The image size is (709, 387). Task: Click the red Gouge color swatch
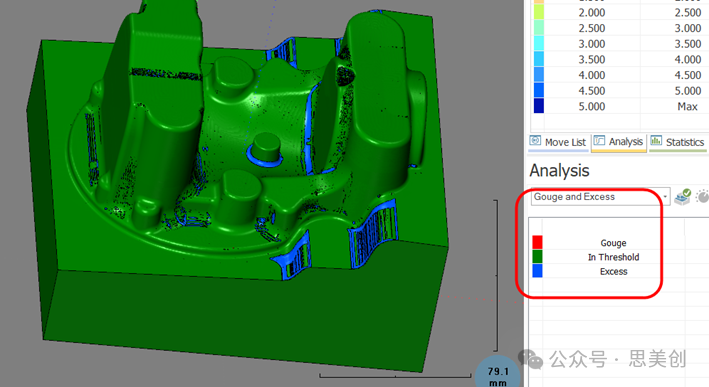[537, 242]
